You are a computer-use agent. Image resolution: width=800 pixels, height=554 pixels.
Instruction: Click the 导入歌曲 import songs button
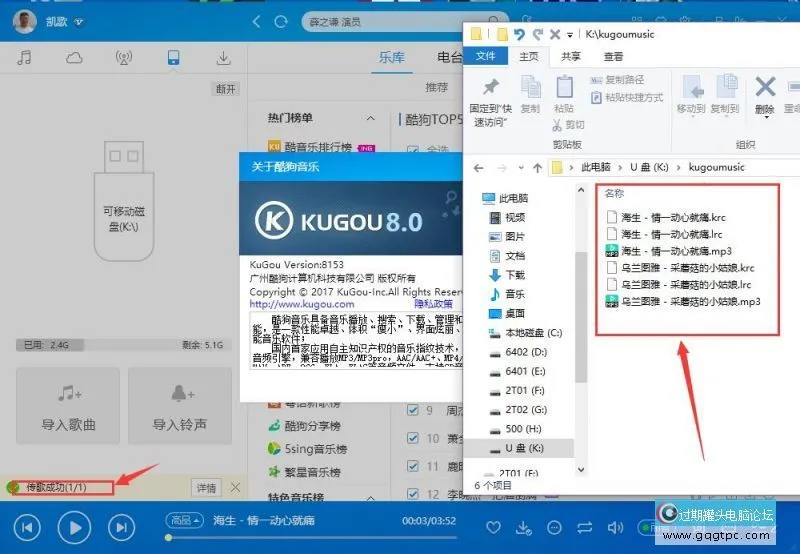(68, 406)
